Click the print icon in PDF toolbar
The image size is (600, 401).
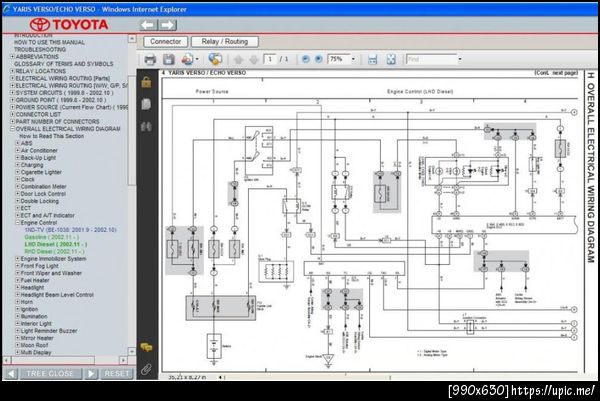(150, 59)
